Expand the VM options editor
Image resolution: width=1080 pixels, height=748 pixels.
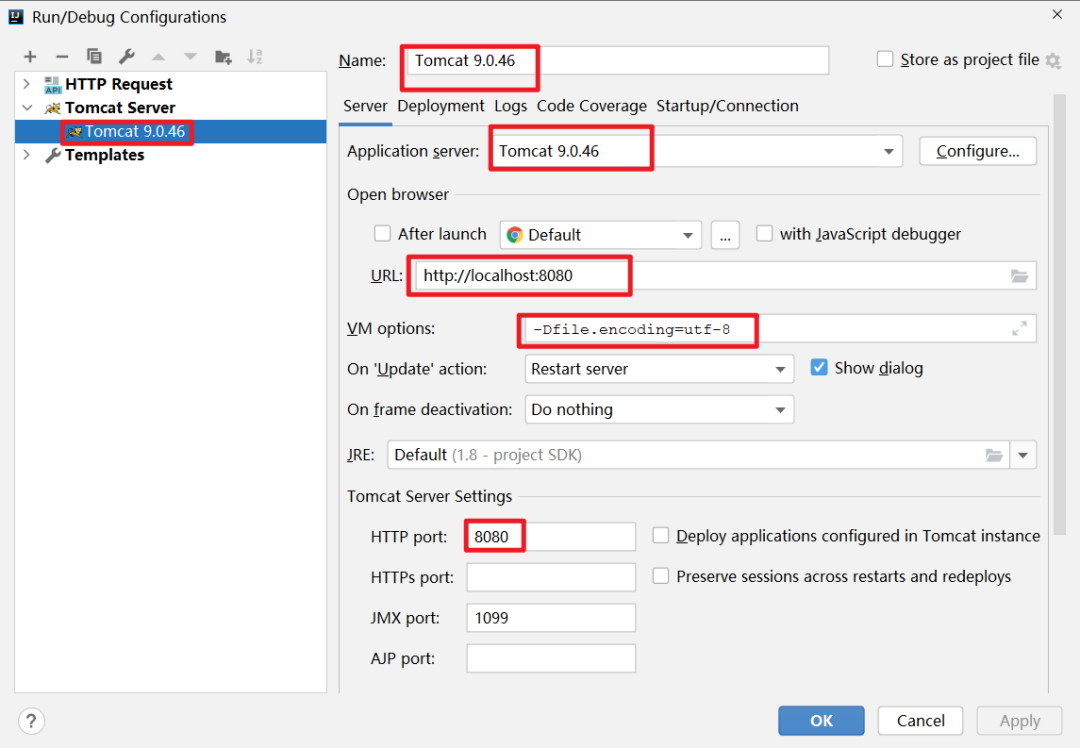pyautogui.click(x=1020, y=328)
